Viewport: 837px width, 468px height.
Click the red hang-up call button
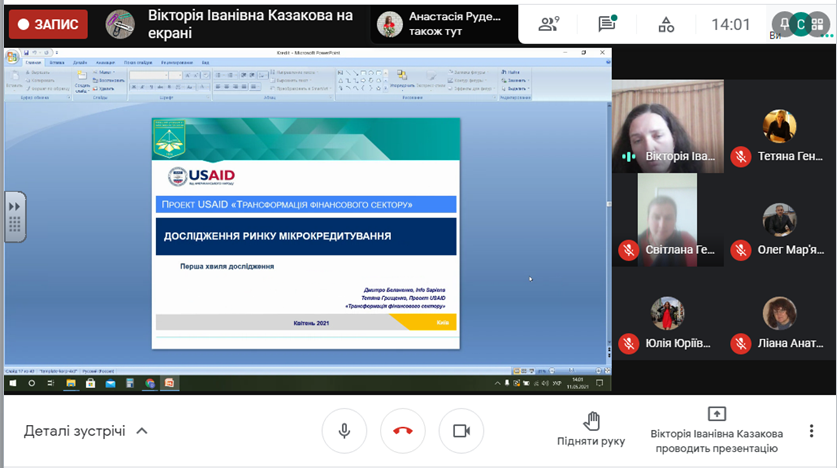[x=402, y=431]
